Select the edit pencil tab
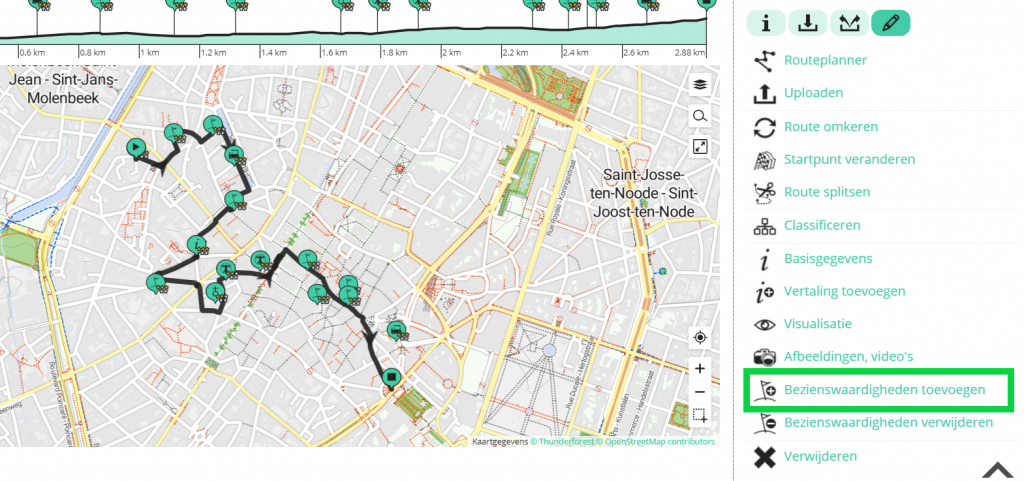Image resolution: width=1024 pixels, height=481 pixels. 890,23
